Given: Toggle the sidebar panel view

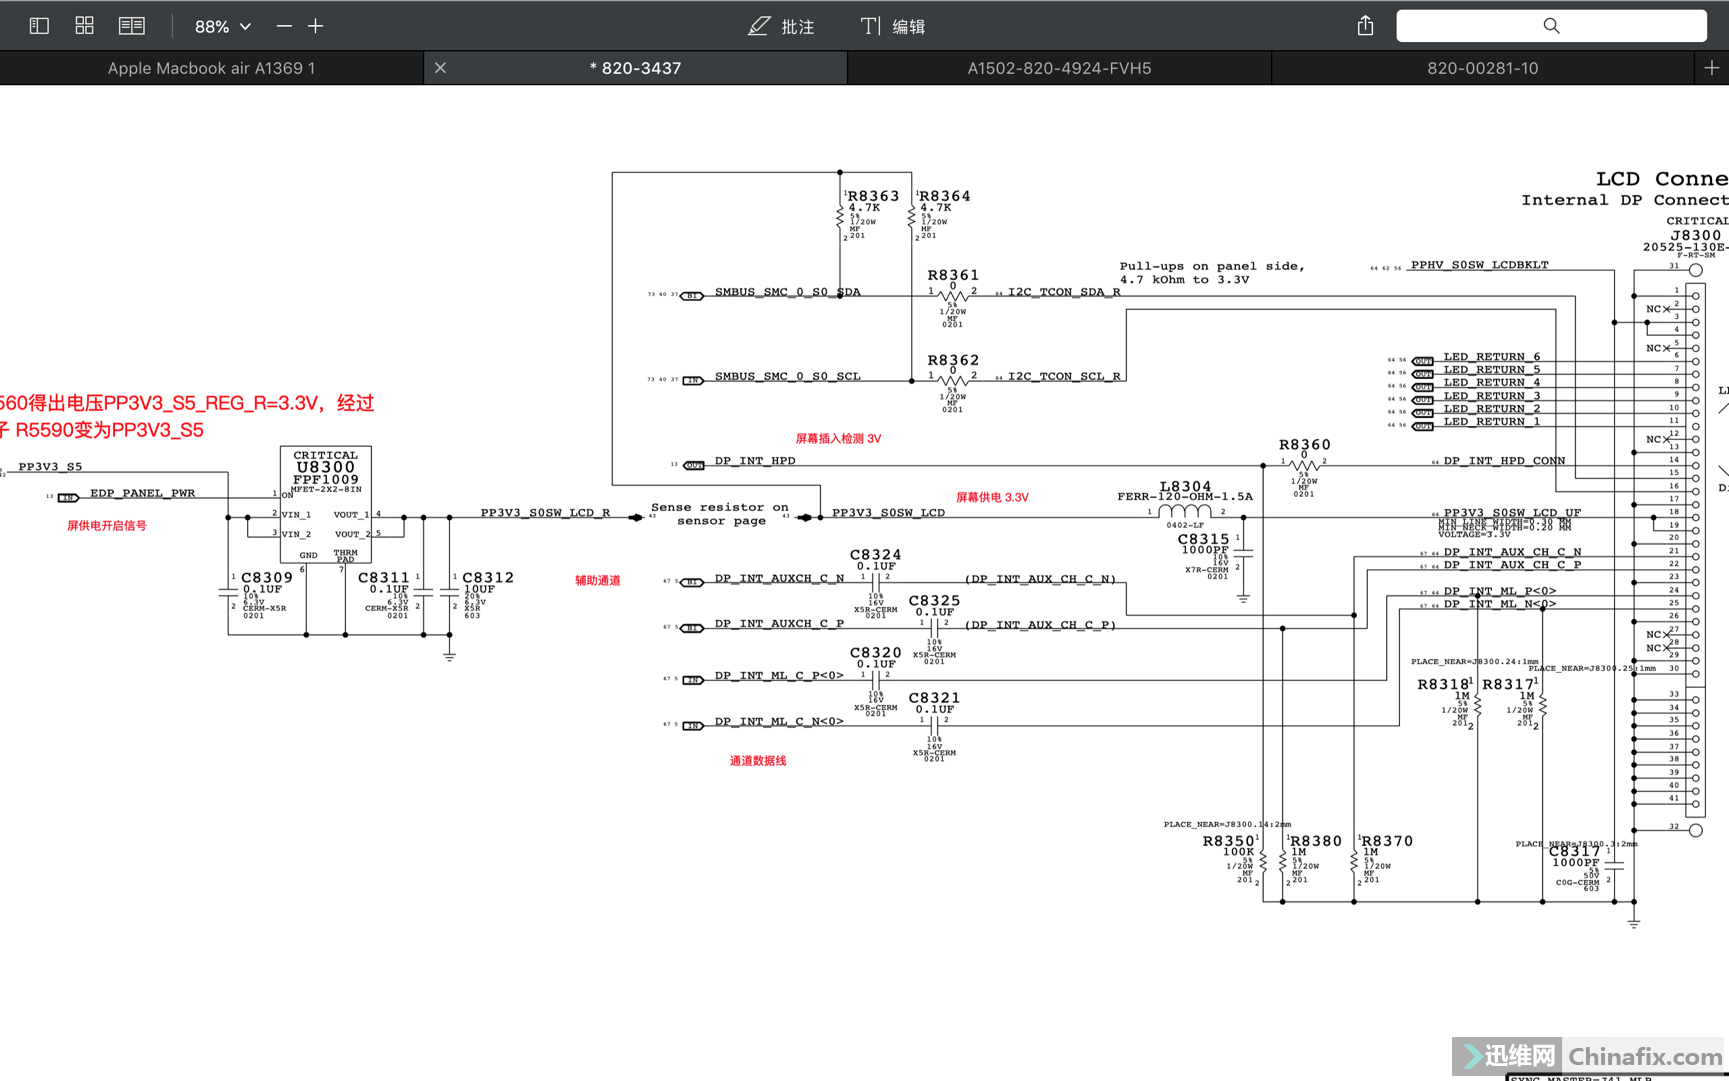Looking at the screenshot, I should tap(39, 26).
